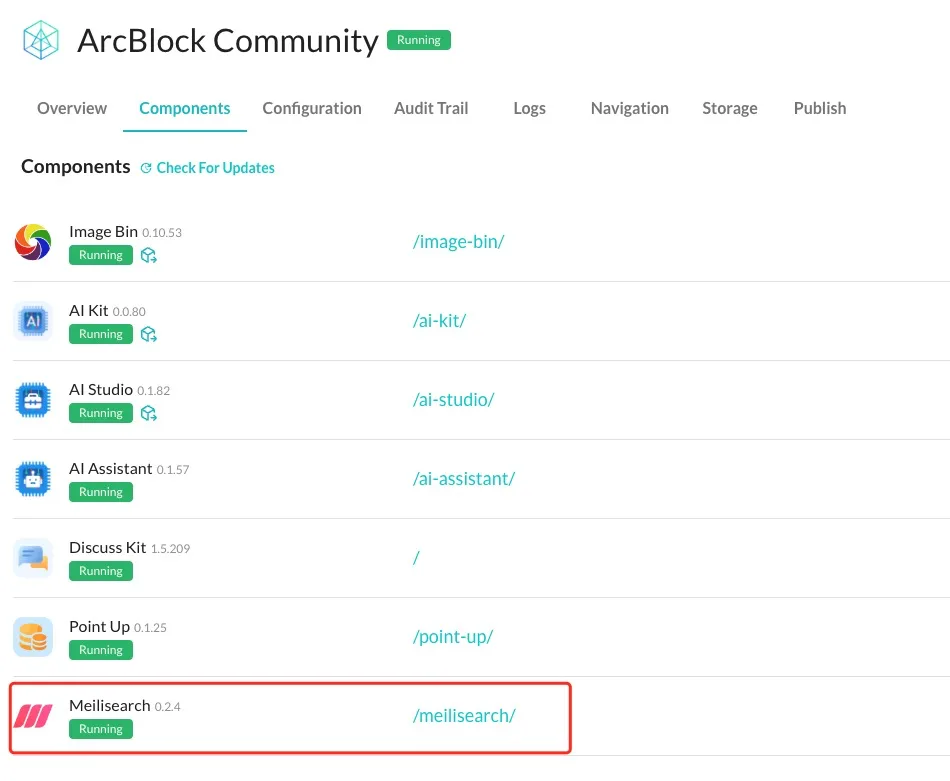The width and height of the screenshot is (950, 781).
Task: Click the refresh icon before Check For Updates
Action: pos(146,168)
